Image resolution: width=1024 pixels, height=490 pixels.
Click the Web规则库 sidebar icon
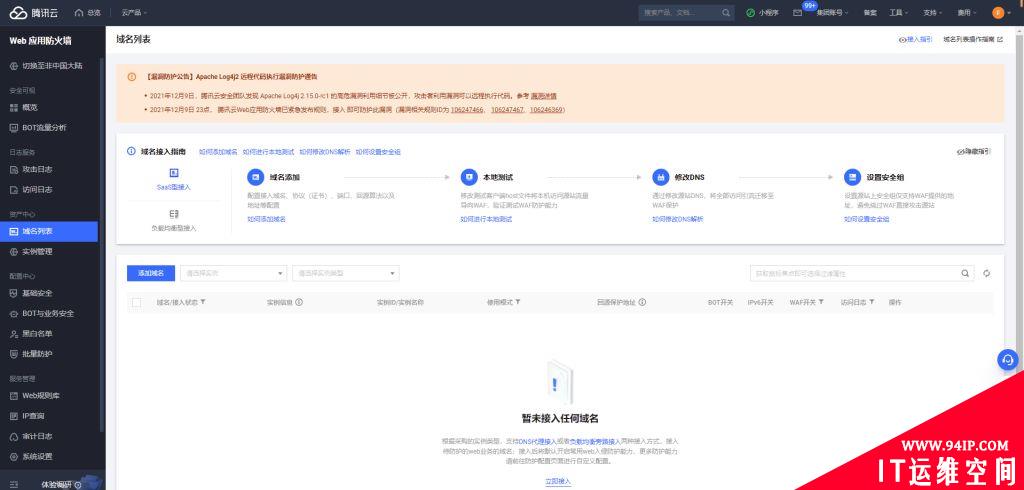click(14, 396)
